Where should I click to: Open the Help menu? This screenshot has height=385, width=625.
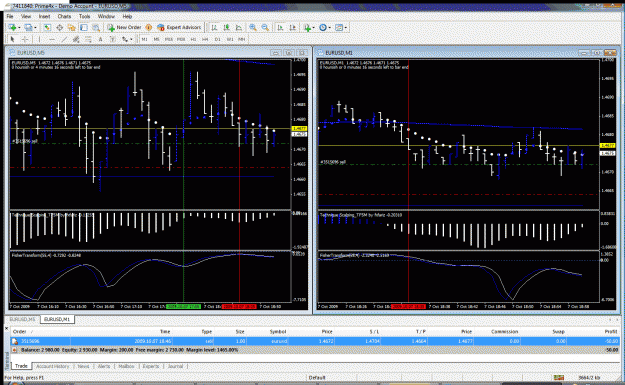click(127, 16)
